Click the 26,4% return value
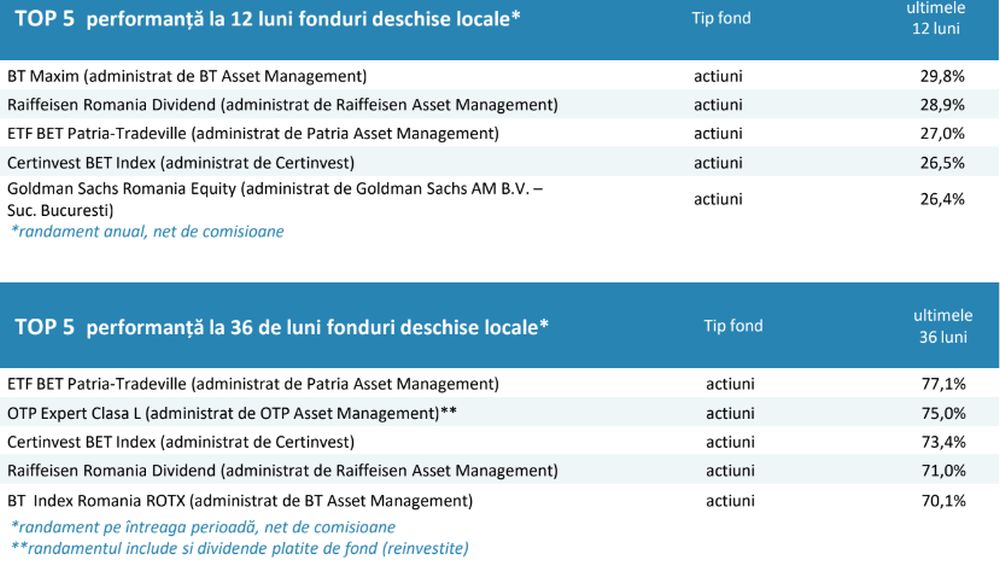 click(x=942, y=199)
